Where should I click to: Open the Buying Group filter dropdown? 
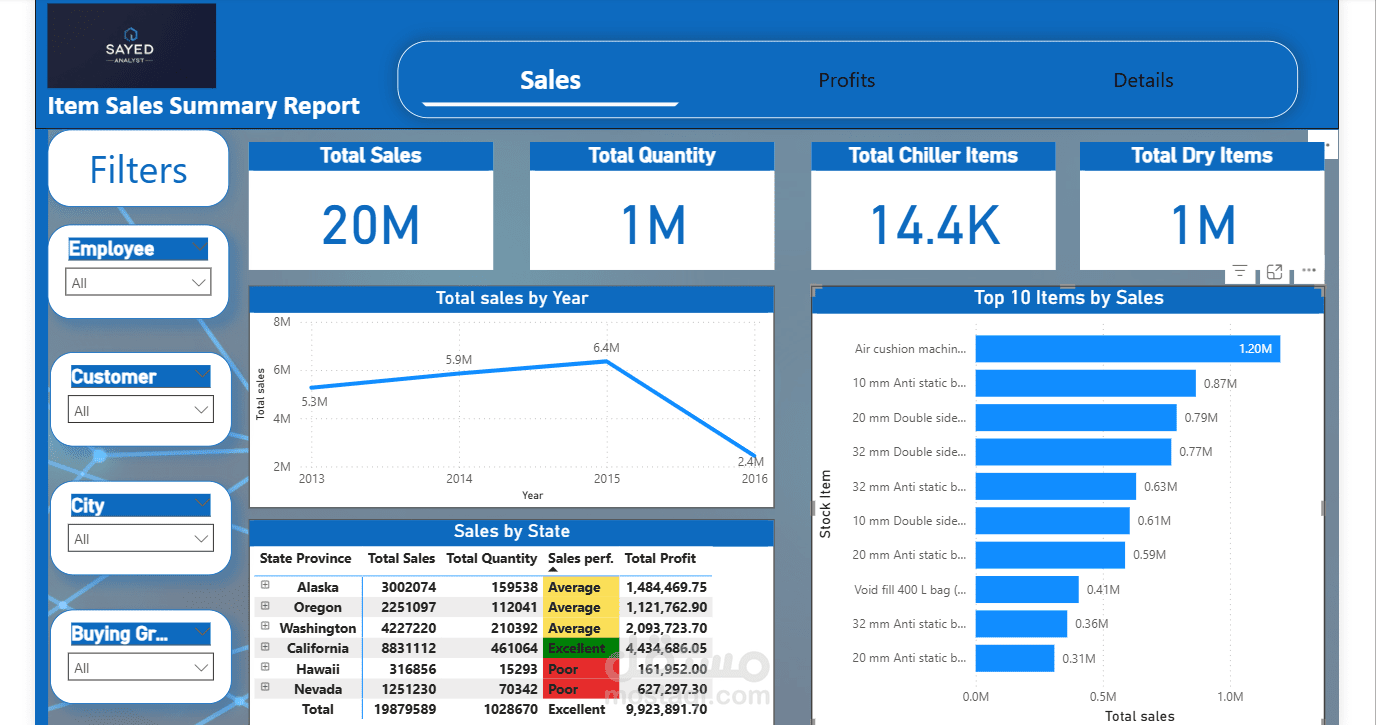pyautogui.click(x=140, y=666)
